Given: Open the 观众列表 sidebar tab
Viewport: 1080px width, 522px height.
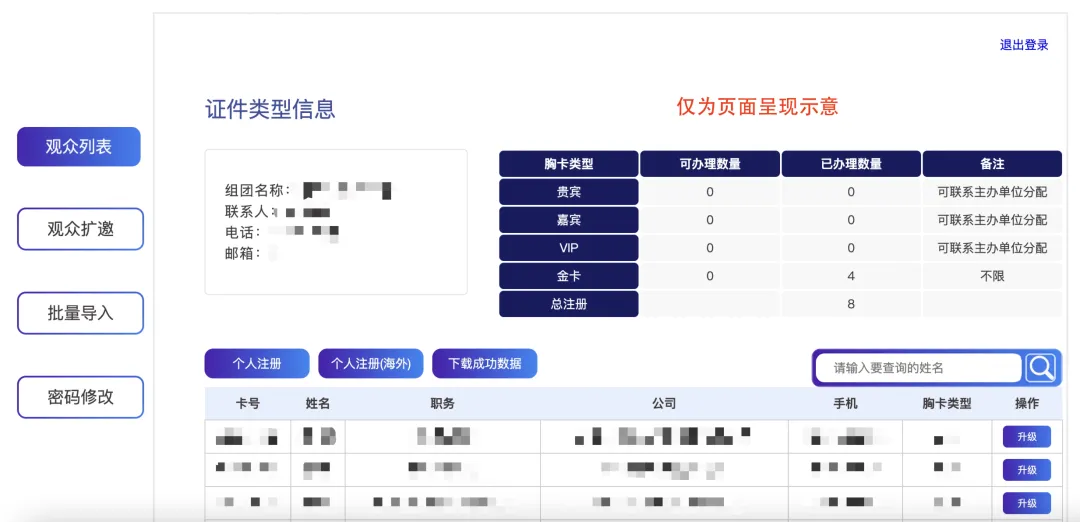Looking at the screenshot, I should 79,147.
